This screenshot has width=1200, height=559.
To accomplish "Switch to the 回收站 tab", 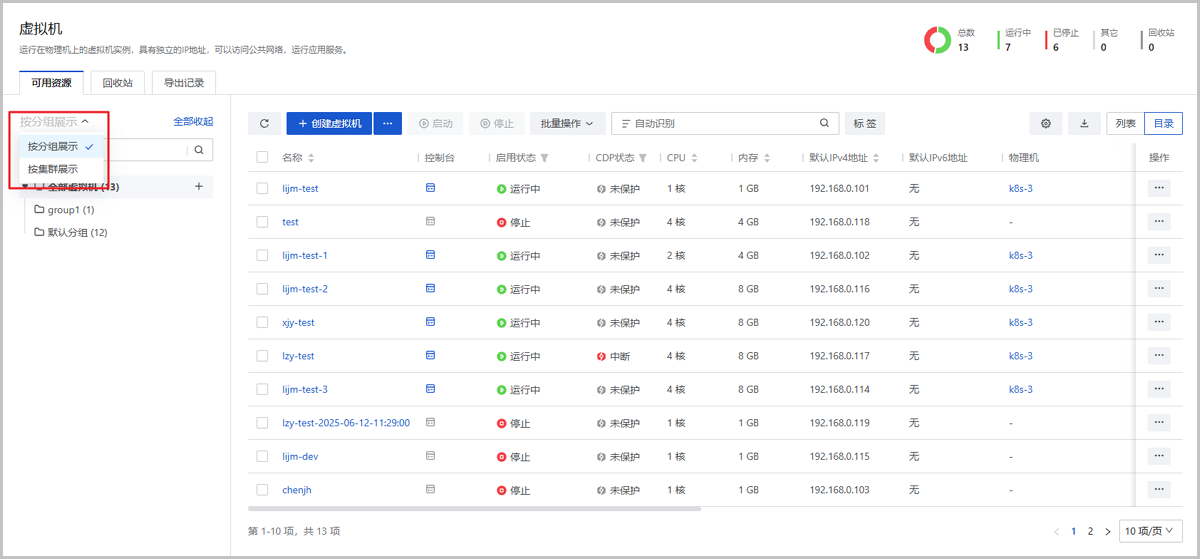I will [118, 83].
